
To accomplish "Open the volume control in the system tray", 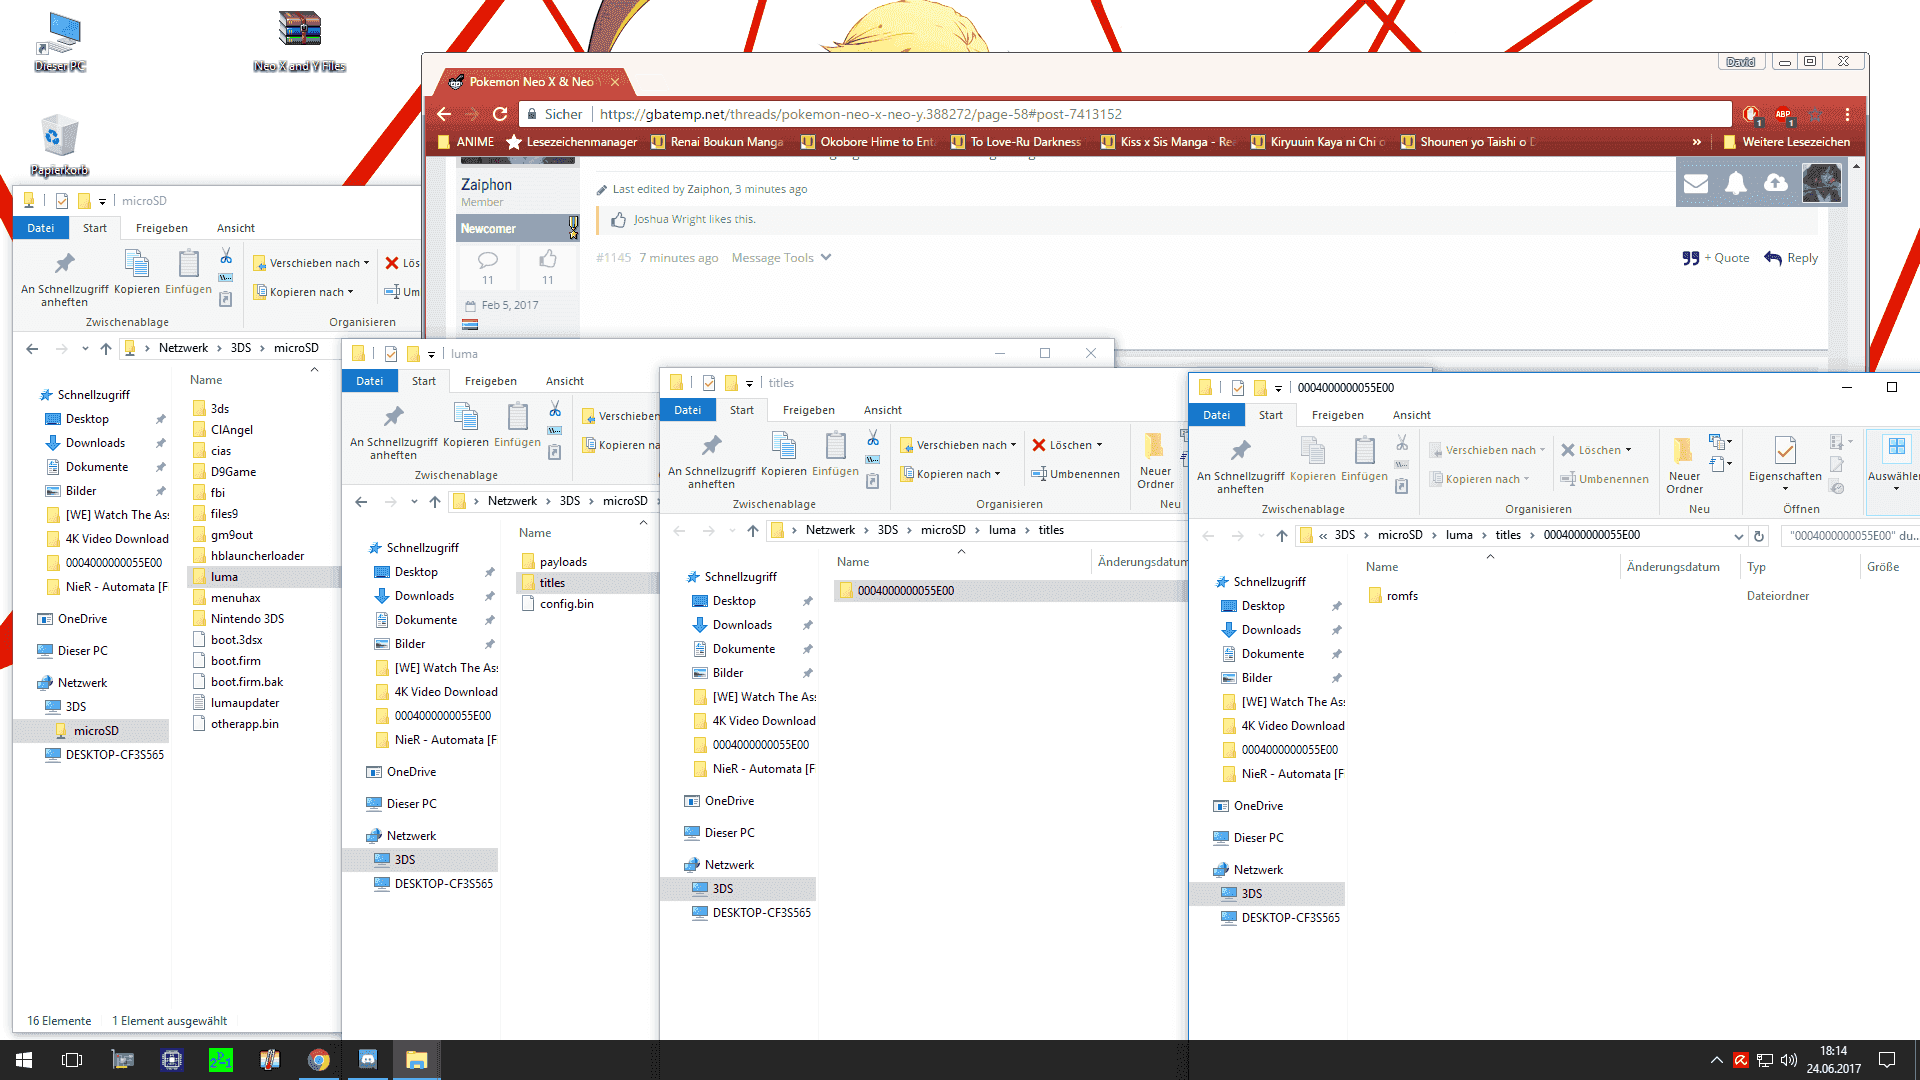I will [x=1788, y=1060].
